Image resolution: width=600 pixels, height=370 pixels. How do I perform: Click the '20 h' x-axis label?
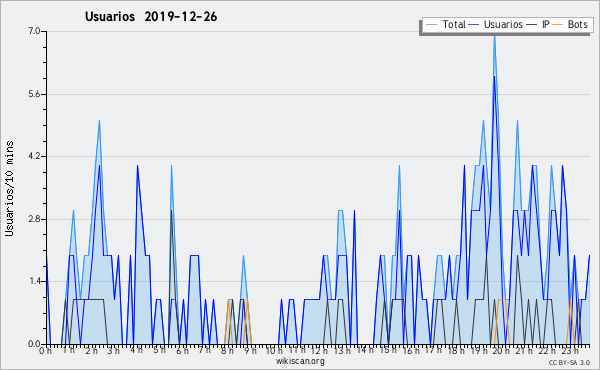(x=501, y=350)
